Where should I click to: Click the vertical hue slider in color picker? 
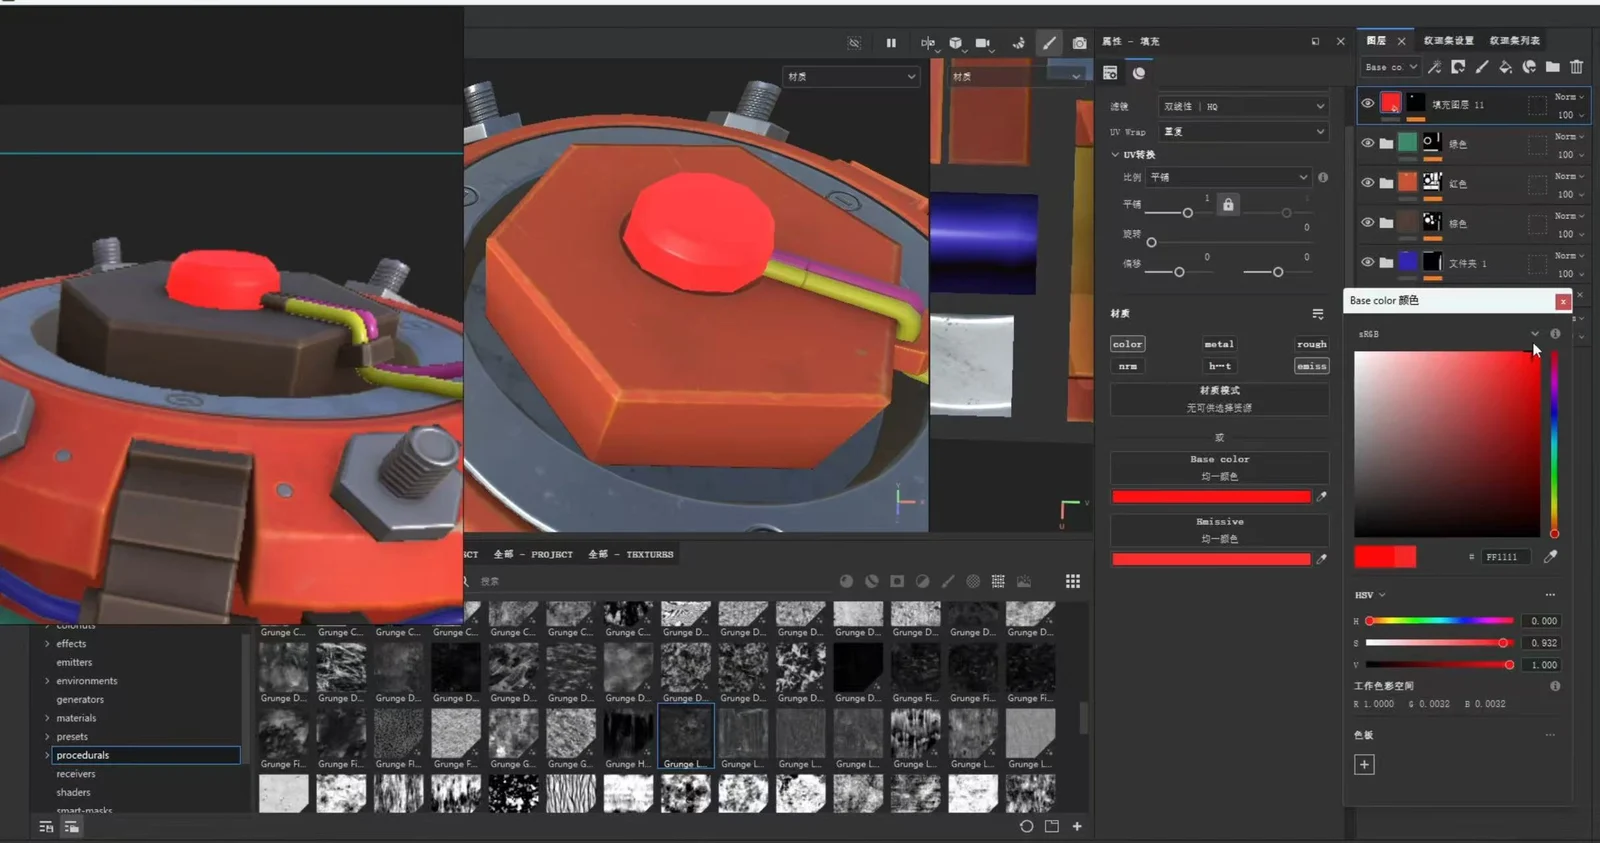tap(1554, 444)
